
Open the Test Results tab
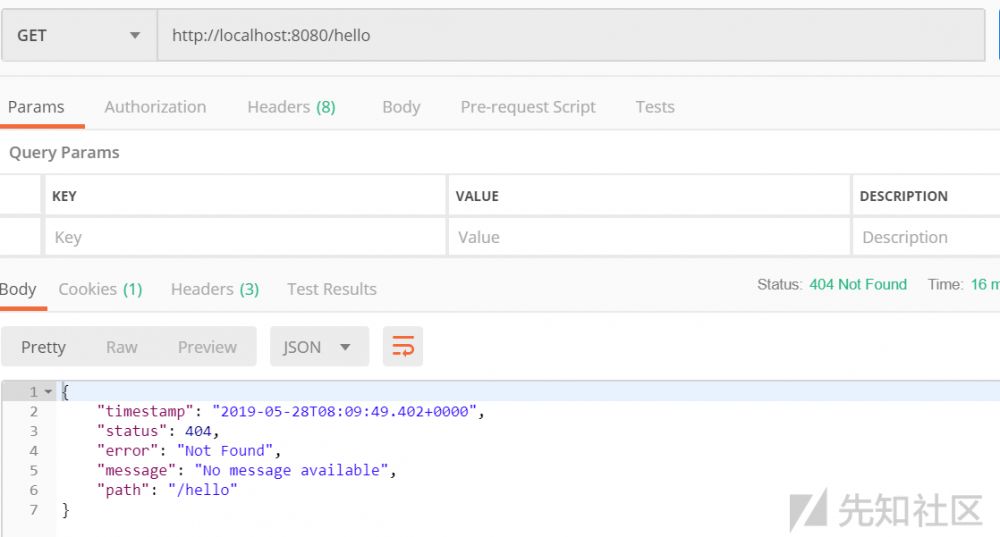(332, 289)
